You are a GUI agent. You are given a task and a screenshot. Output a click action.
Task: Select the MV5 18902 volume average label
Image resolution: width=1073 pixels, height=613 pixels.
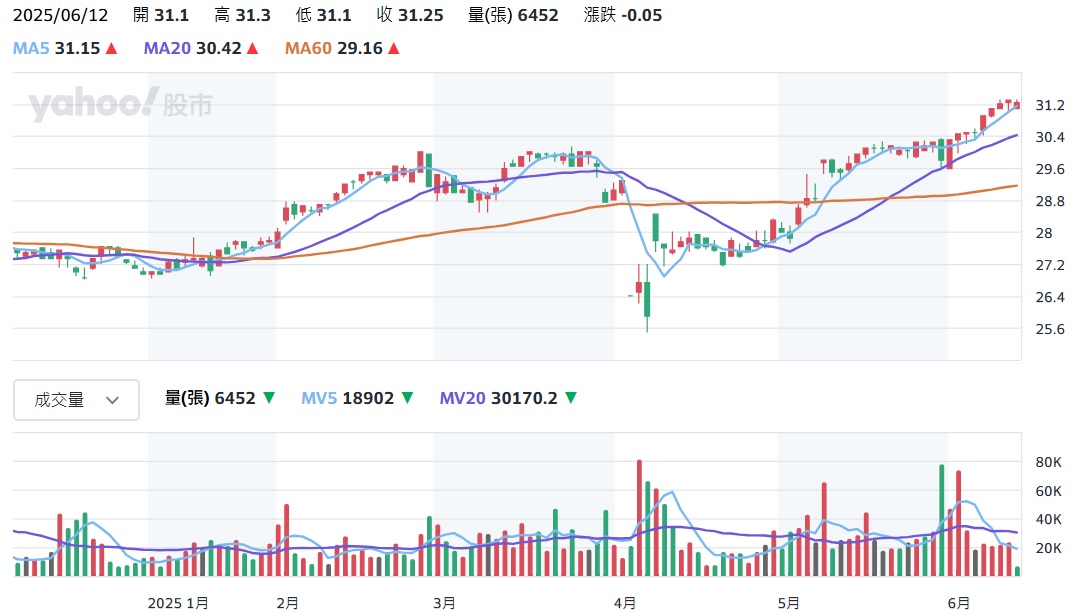click(348, 398)
